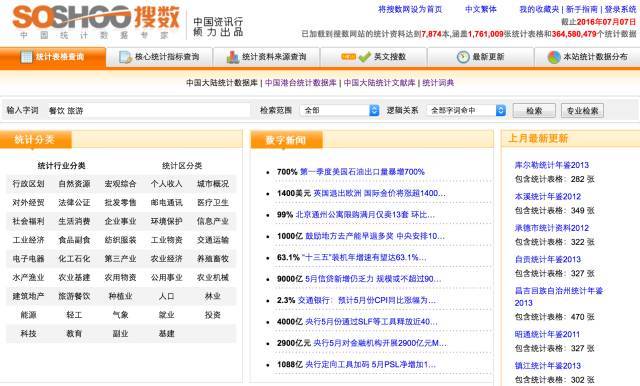Screen dimensions: 640x386
Task: Select the 统计行业分类 heading
Action: pyautogui.click(x=62, y=166)
